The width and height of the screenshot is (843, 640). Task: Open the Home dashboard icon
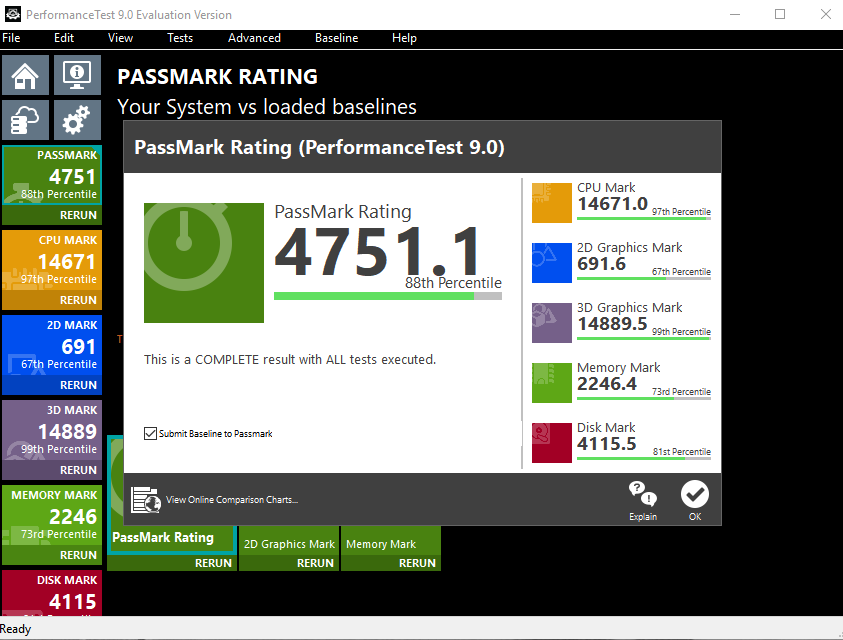coord(25,75)
